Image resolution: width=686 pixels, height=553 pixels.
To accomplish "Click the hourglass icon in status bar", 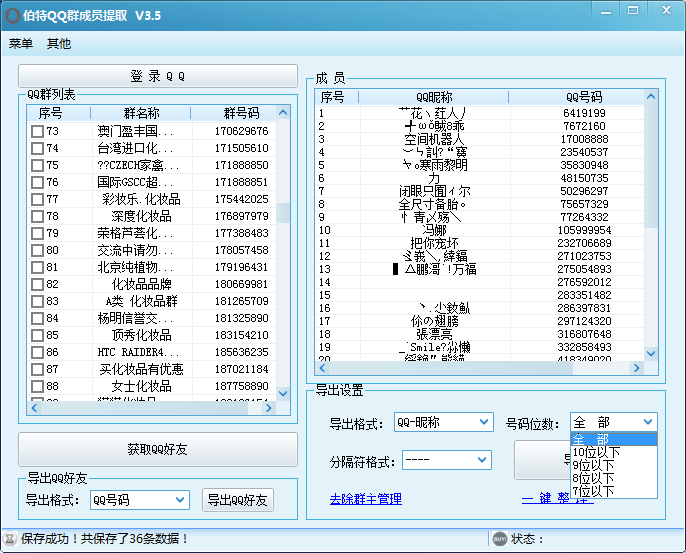I will click(x=10, y=539).
